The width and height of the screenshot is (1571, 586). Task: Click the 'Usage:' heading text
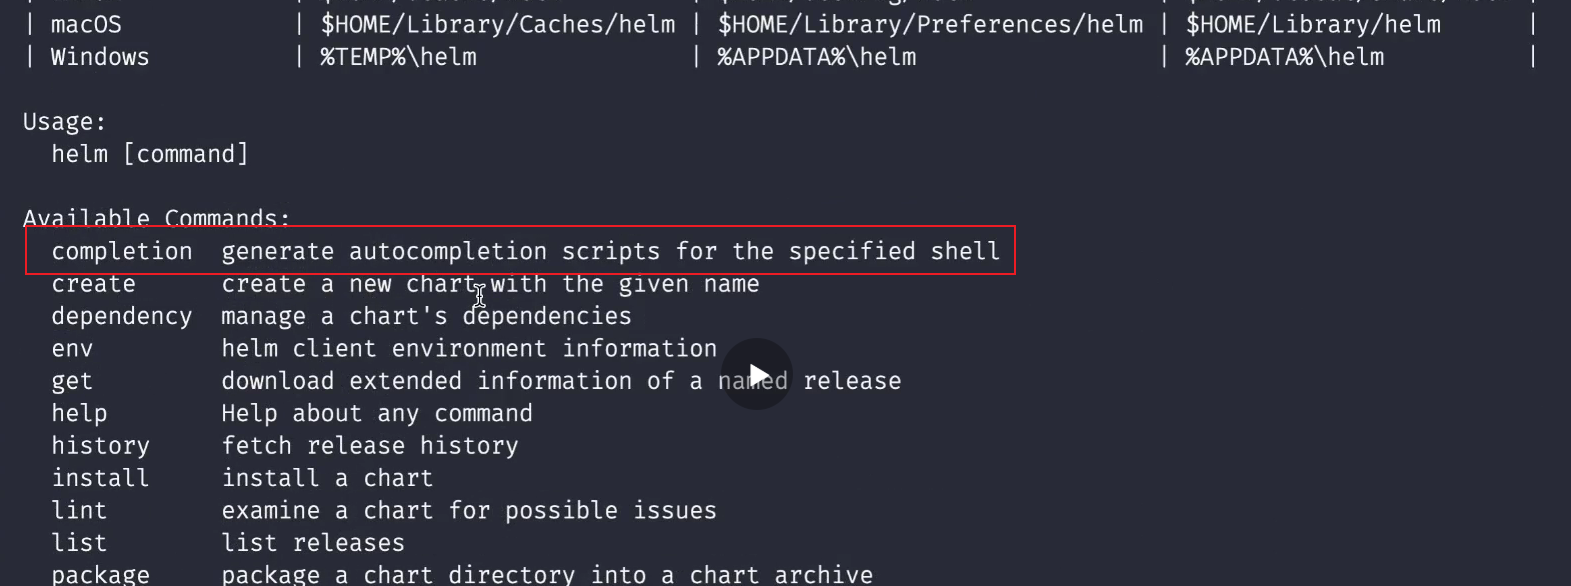click(64, 122)
